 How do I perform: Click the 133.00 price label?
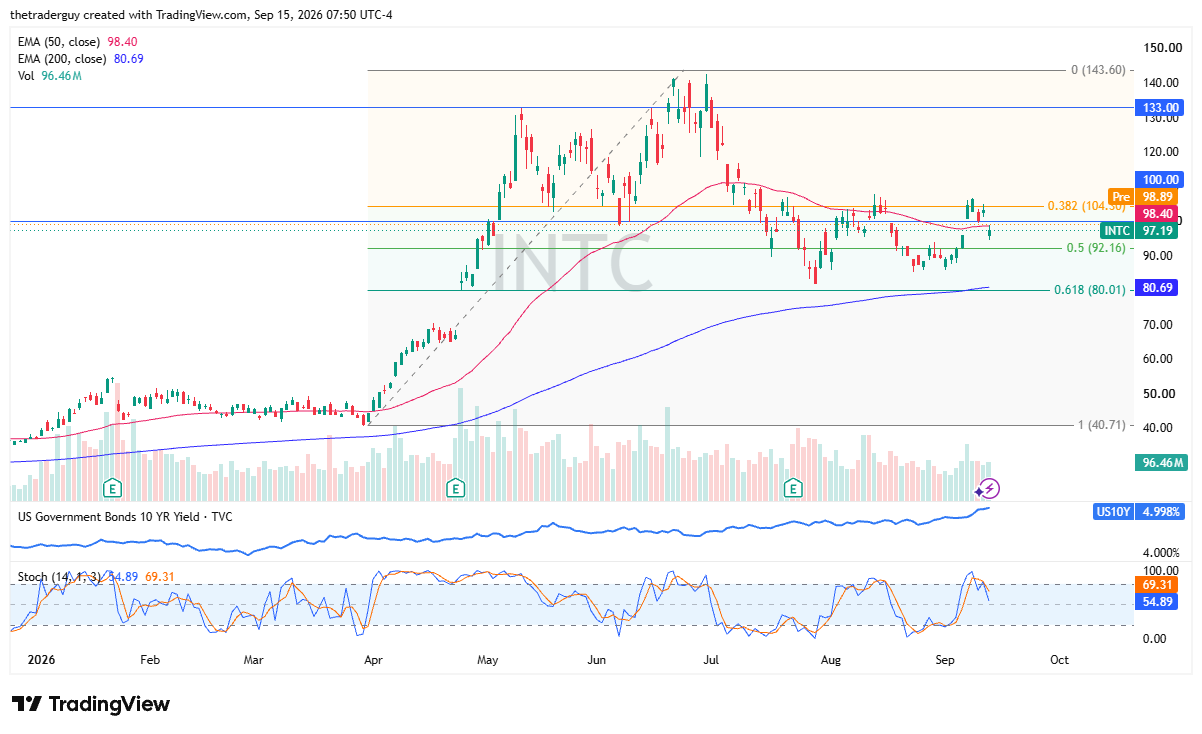click(1160, 108)
